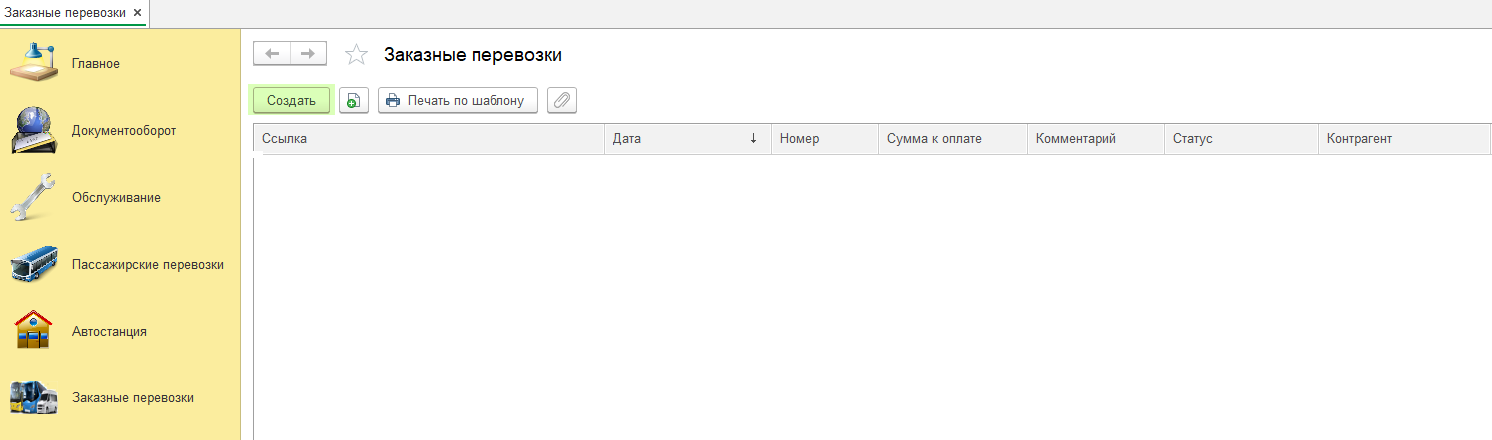The image size is (1492, 440).
Task: Go to Документооборот section
Action: pos(123,131)
